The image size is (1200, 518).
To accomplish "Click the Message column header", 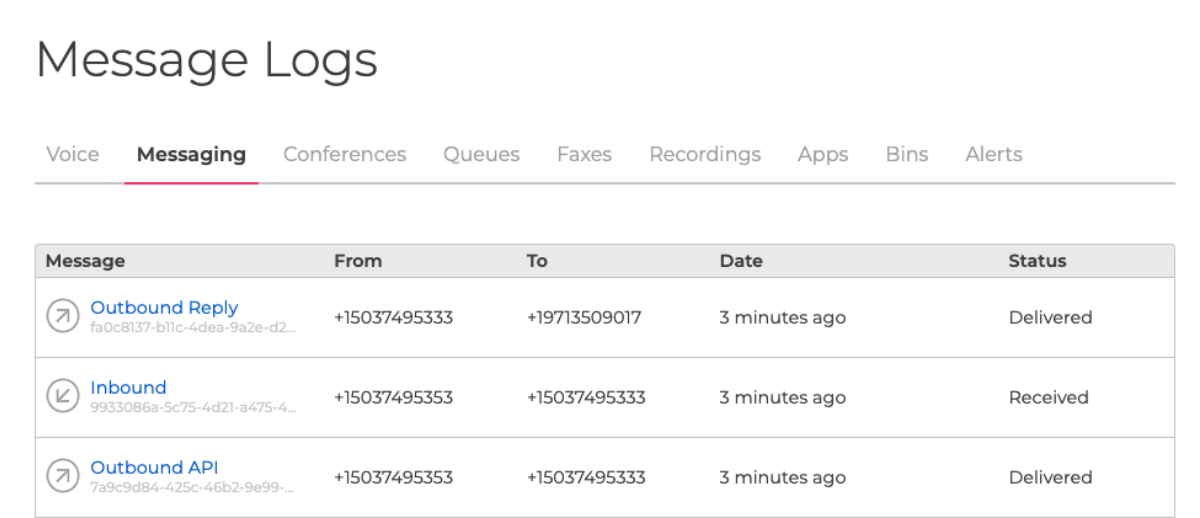I will pos(85,261).
